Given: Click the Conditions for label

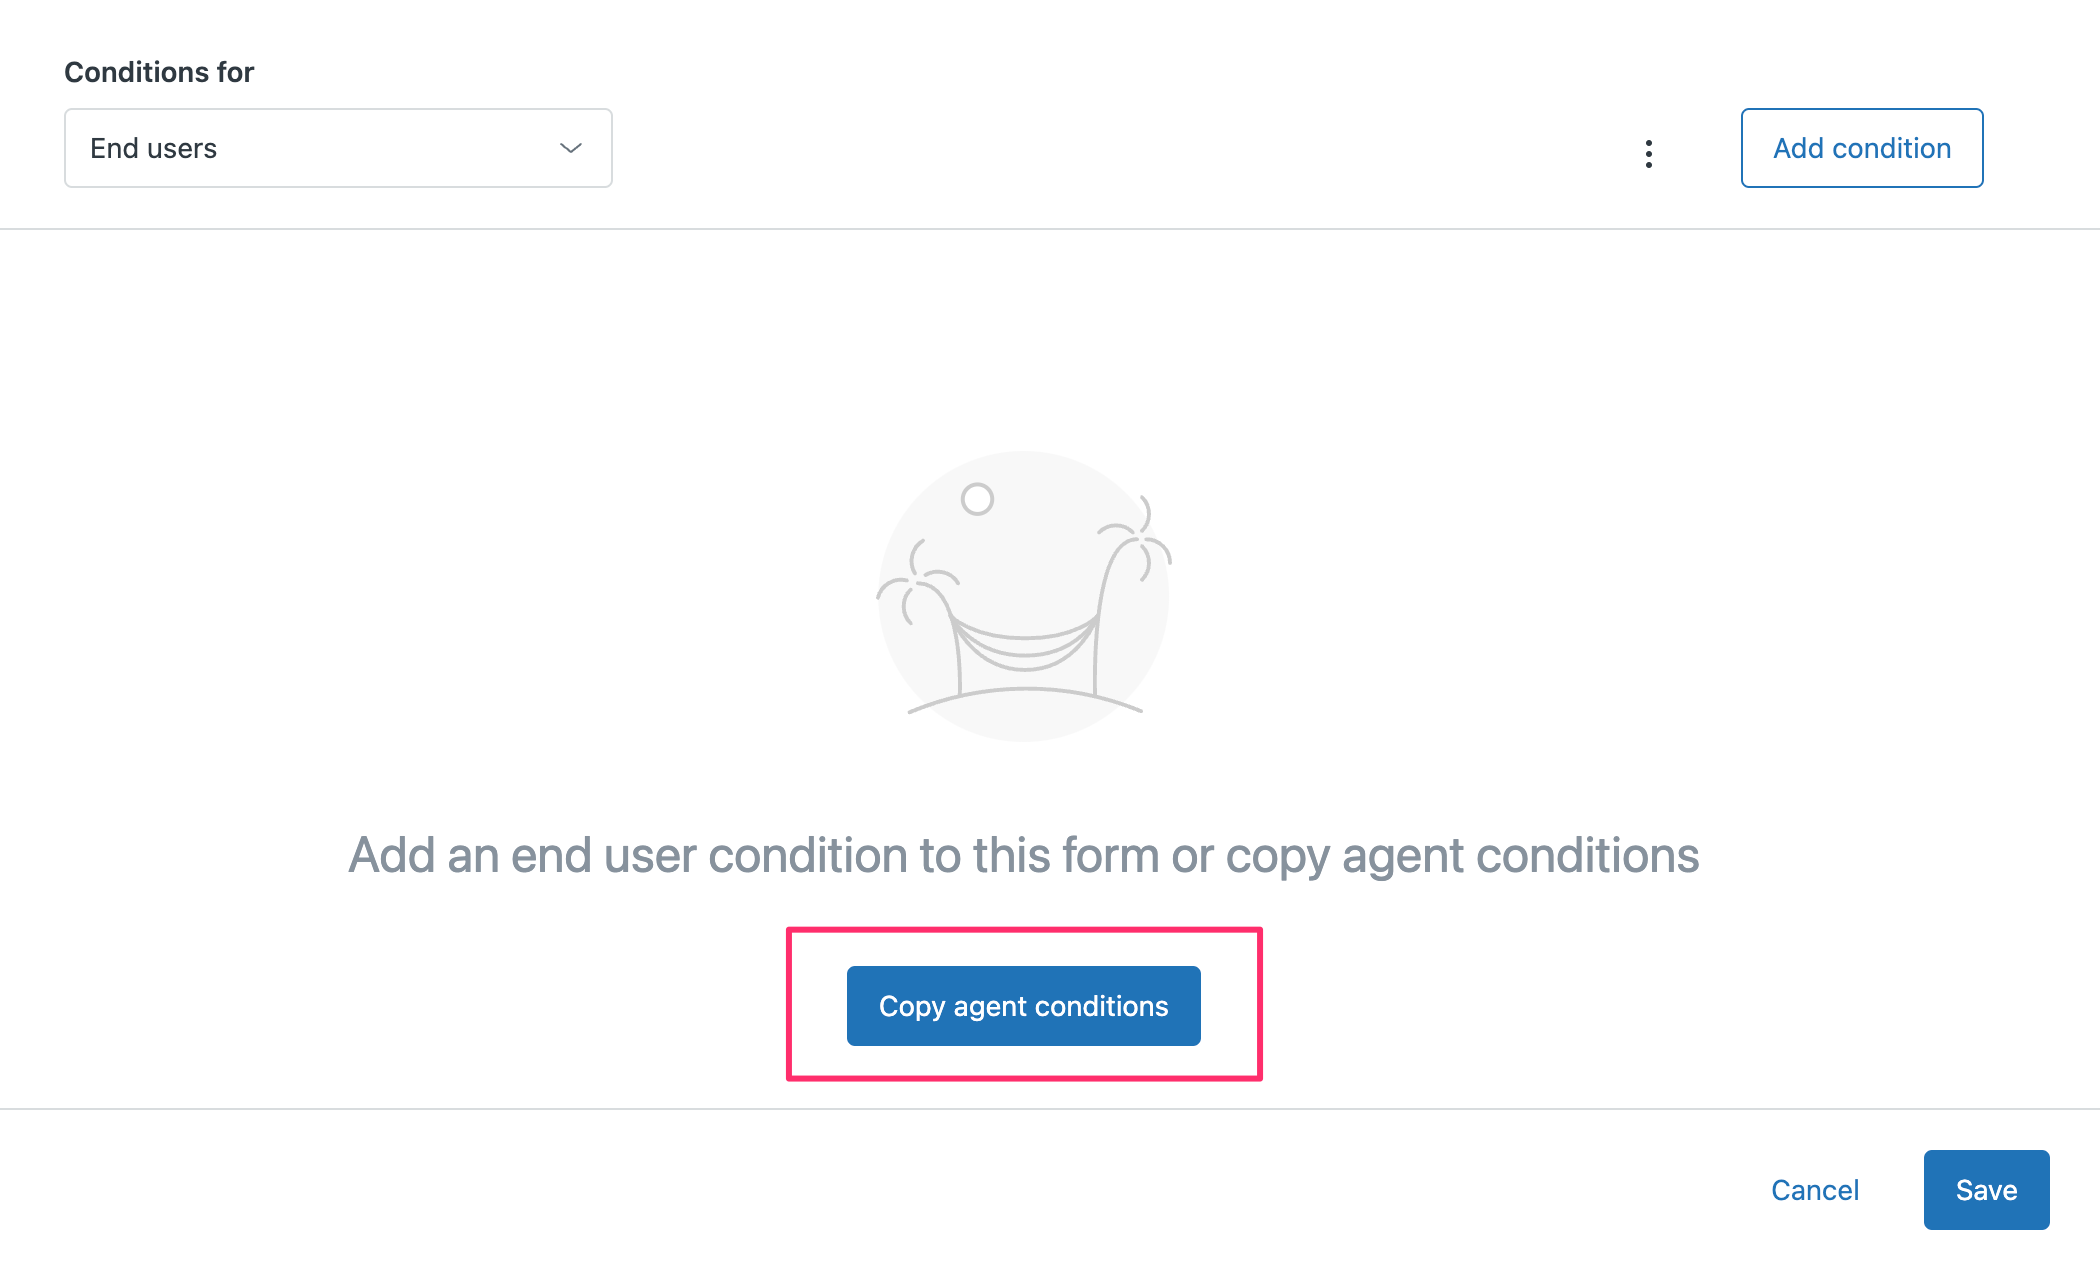Looking at the screenshot, I should click(159, 72).
